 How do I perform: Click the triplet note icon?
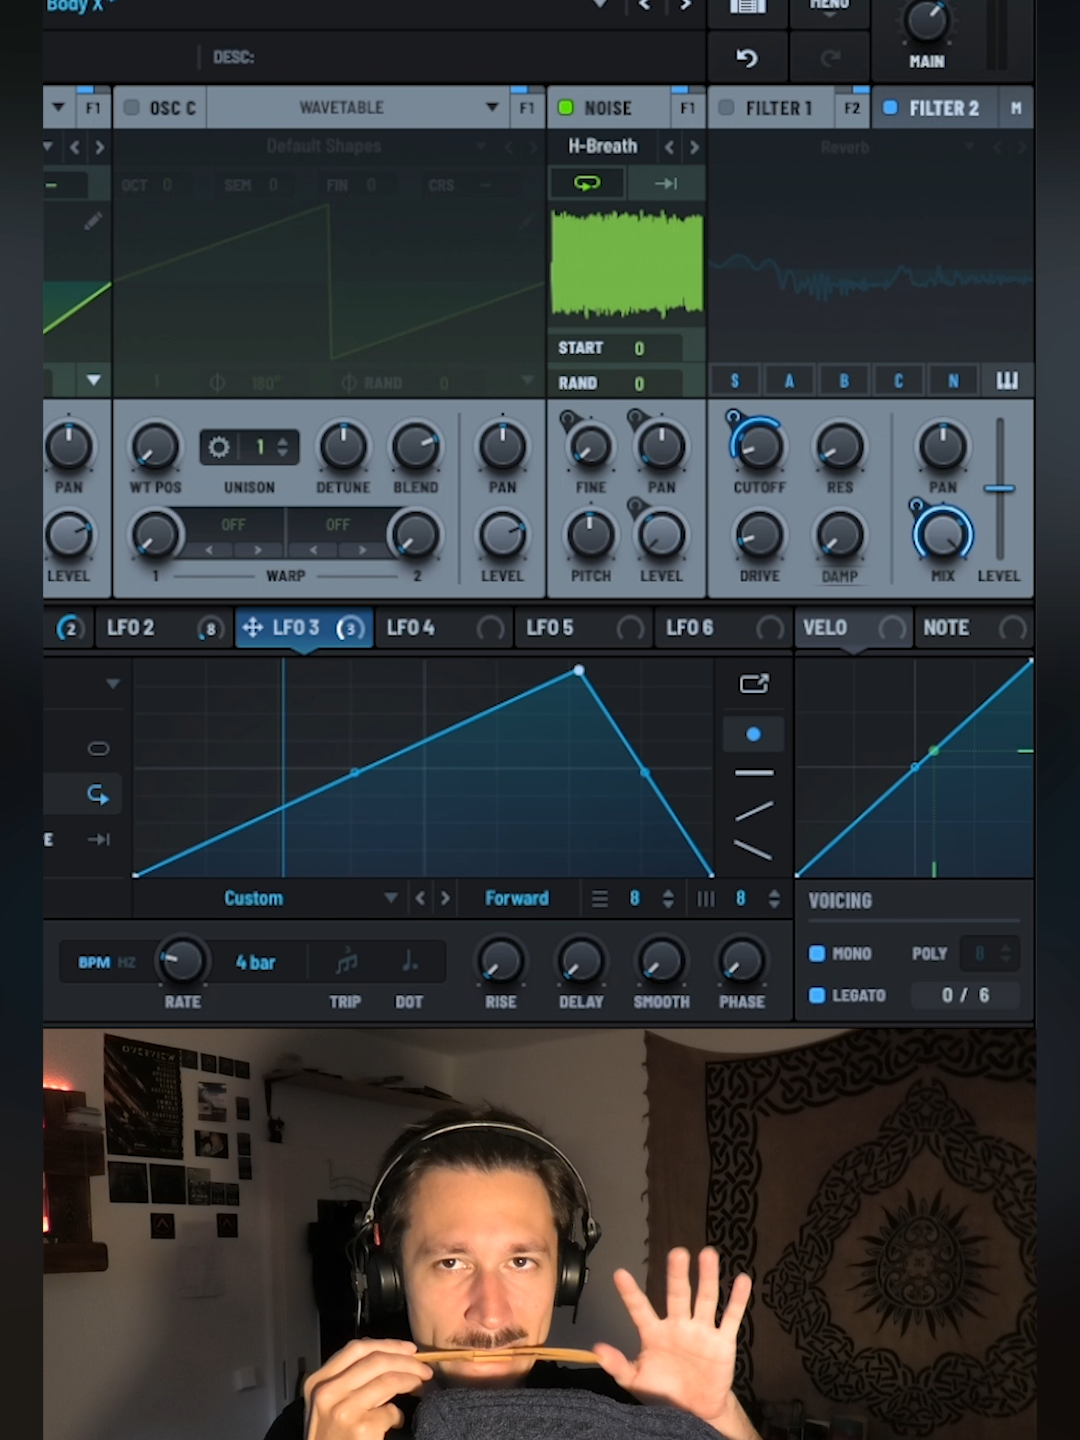tap(346, 962)
